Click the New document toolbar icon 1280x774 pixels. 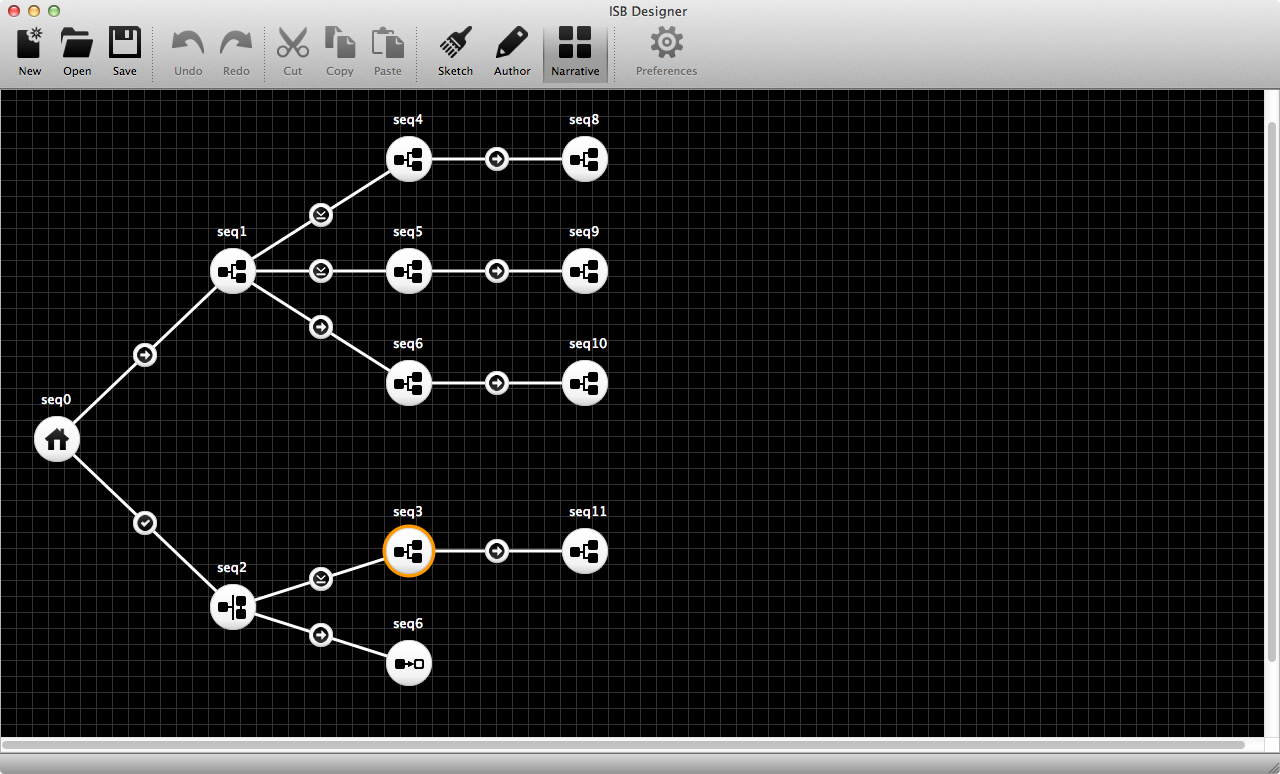[30, 44]
